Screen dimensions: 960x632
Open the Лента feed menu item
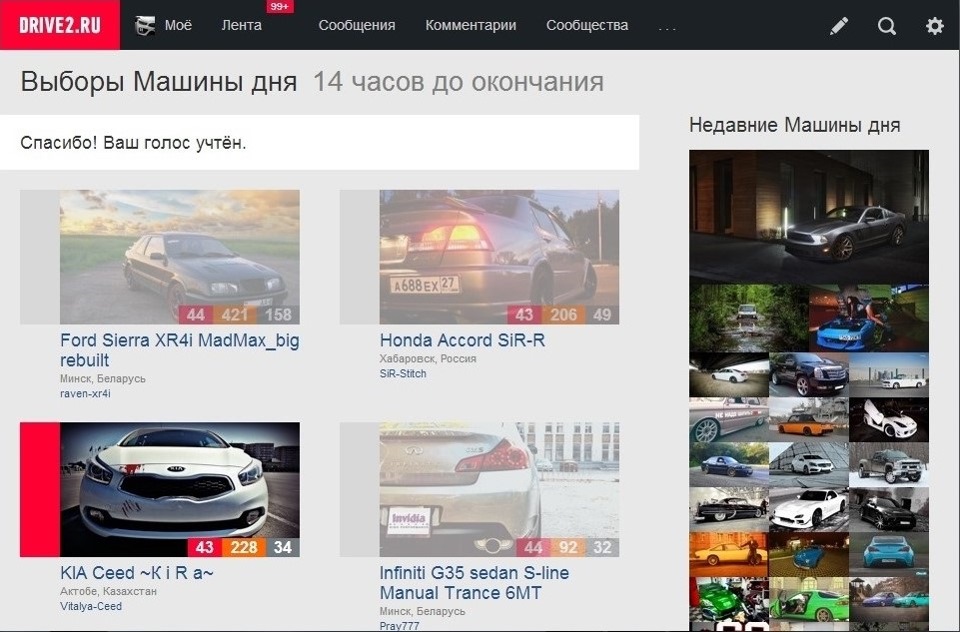point(241,26)
